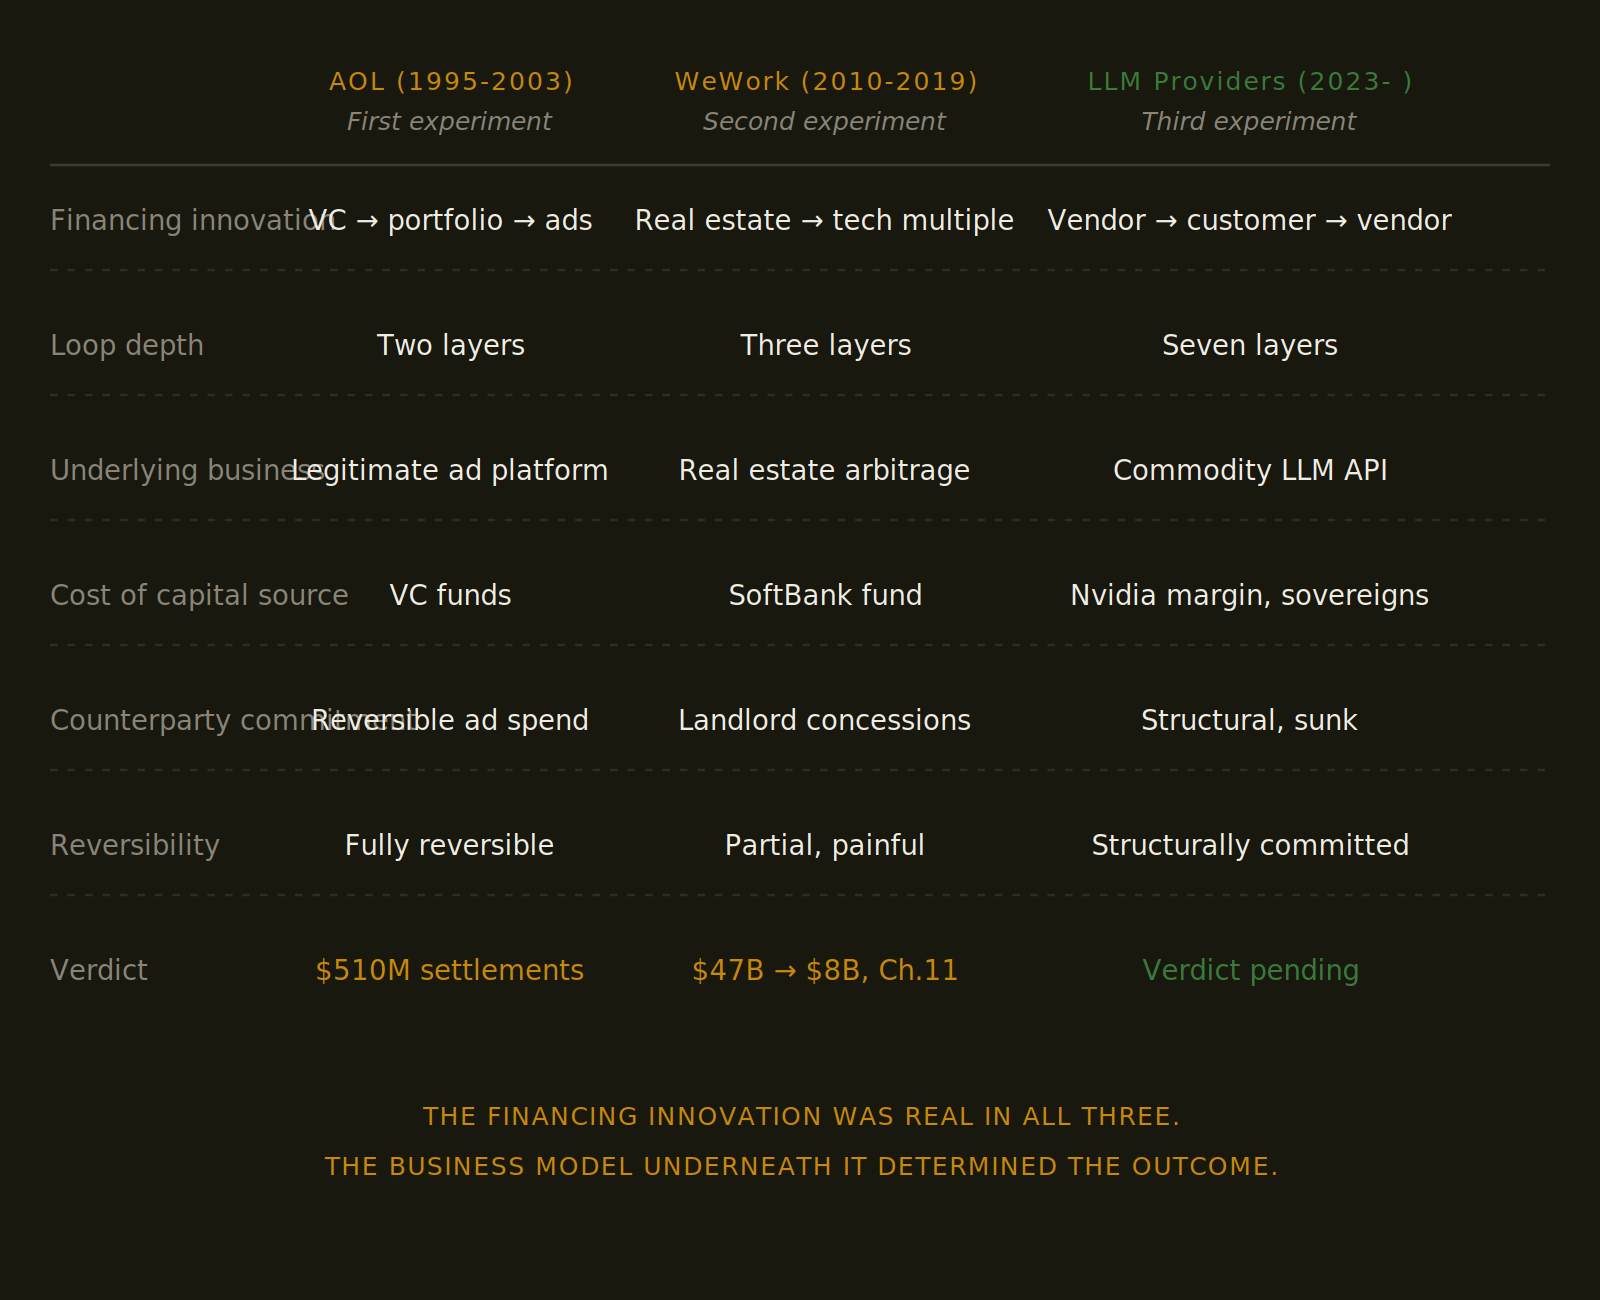Click the "AOL (1995-2003)" column header
The width and height of the screenshot is (1600, 1300).
[451, 82]
